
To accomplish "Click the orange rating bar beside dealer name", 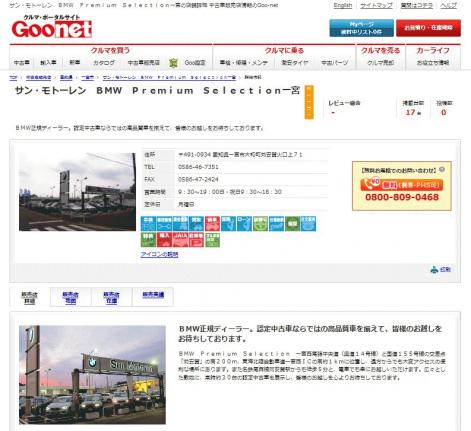I will click(x=309, y=102).
